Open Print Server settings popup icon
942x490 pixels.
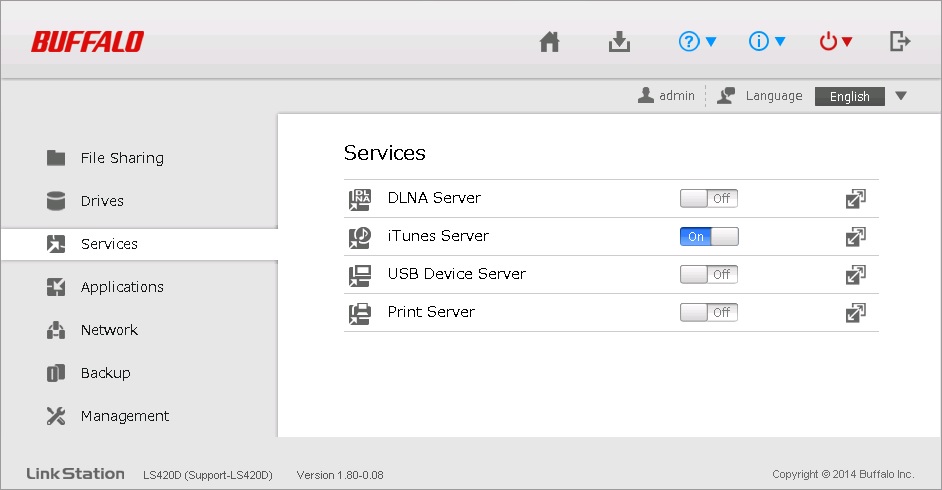[855, 313]
